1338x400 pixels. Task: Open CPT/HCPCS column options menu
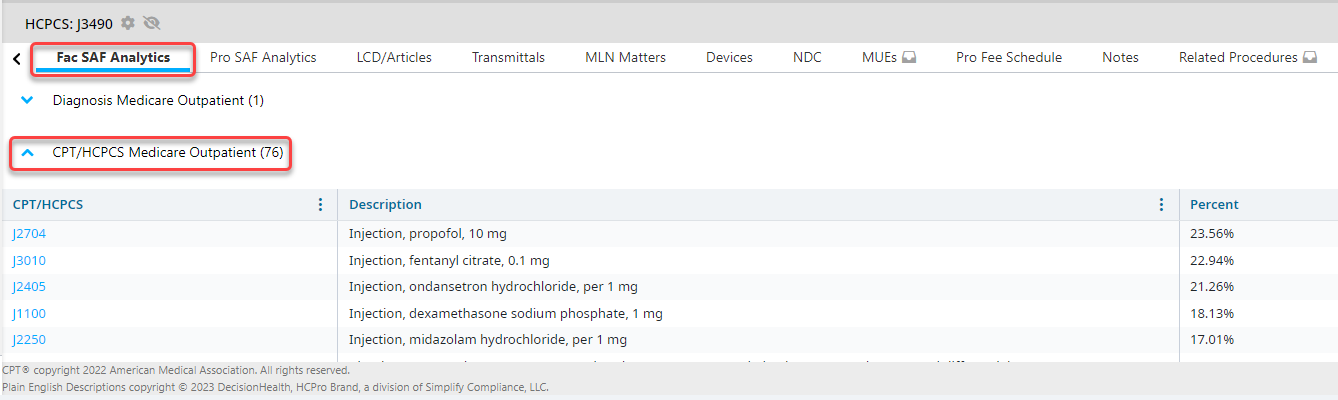(x=320, y=205)
